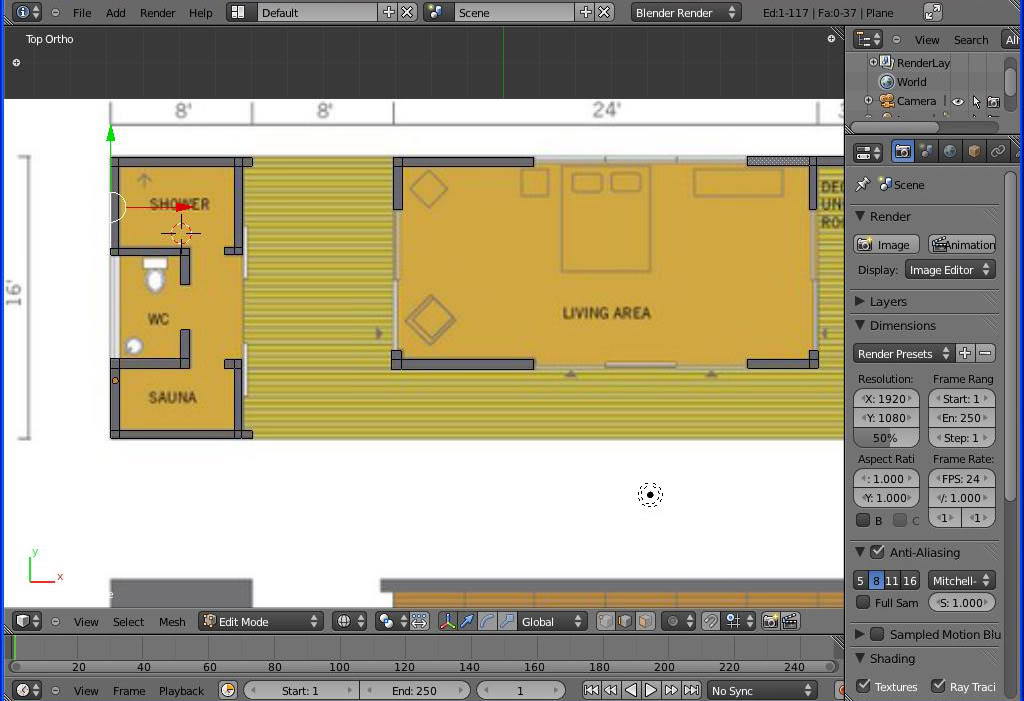The width and height of the screenshot is (1024, 701).
Task: Open the Render menu in top bar
Action: [x=157, y=13]
